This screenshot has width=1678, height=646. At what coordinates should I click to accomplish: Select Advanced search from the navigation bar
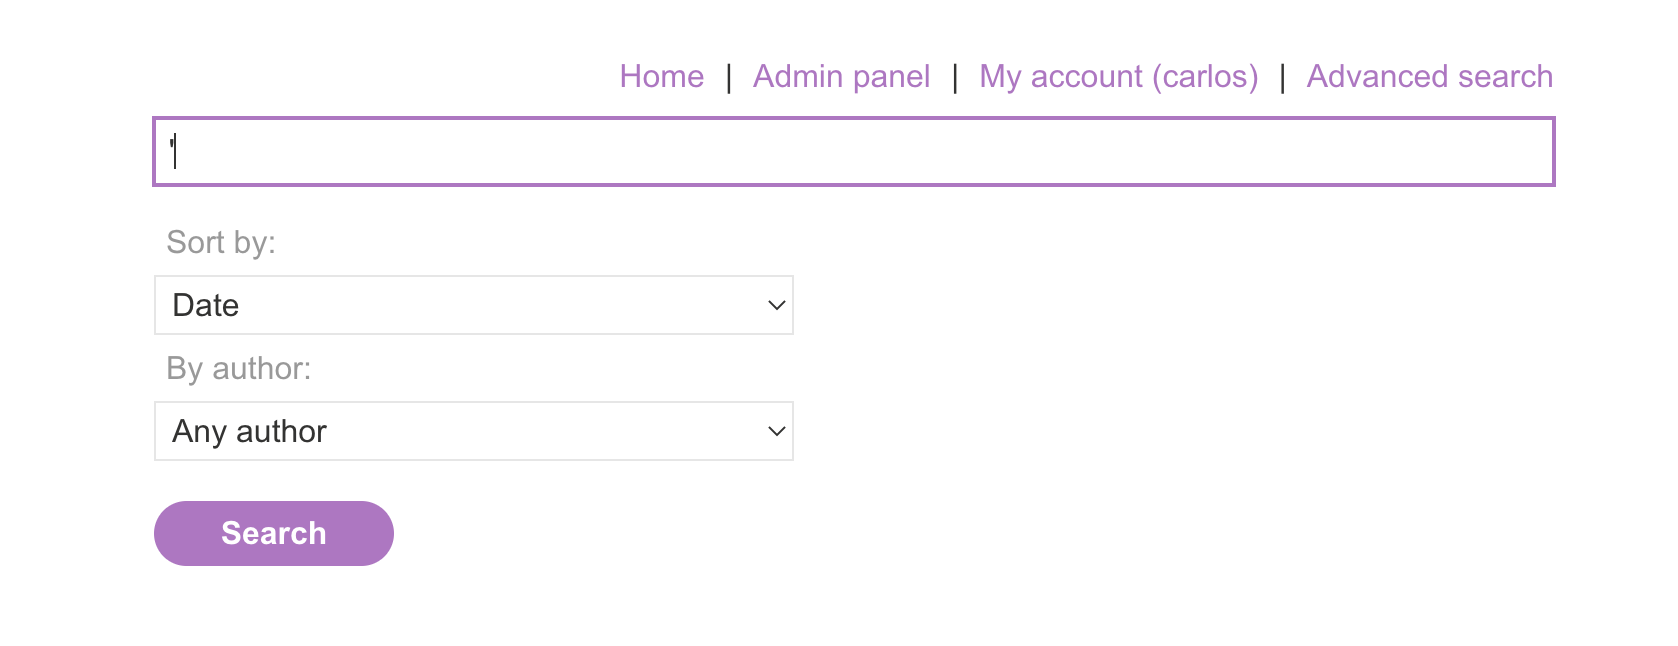[x=1429, y=76]
